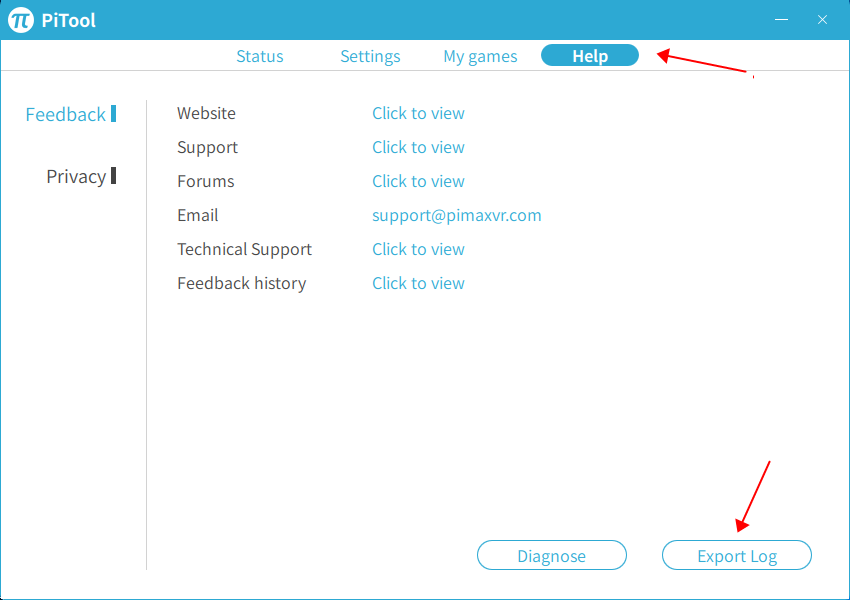Open the Settings tab
Screen dimensions: 850x600
tap(370, 56)
